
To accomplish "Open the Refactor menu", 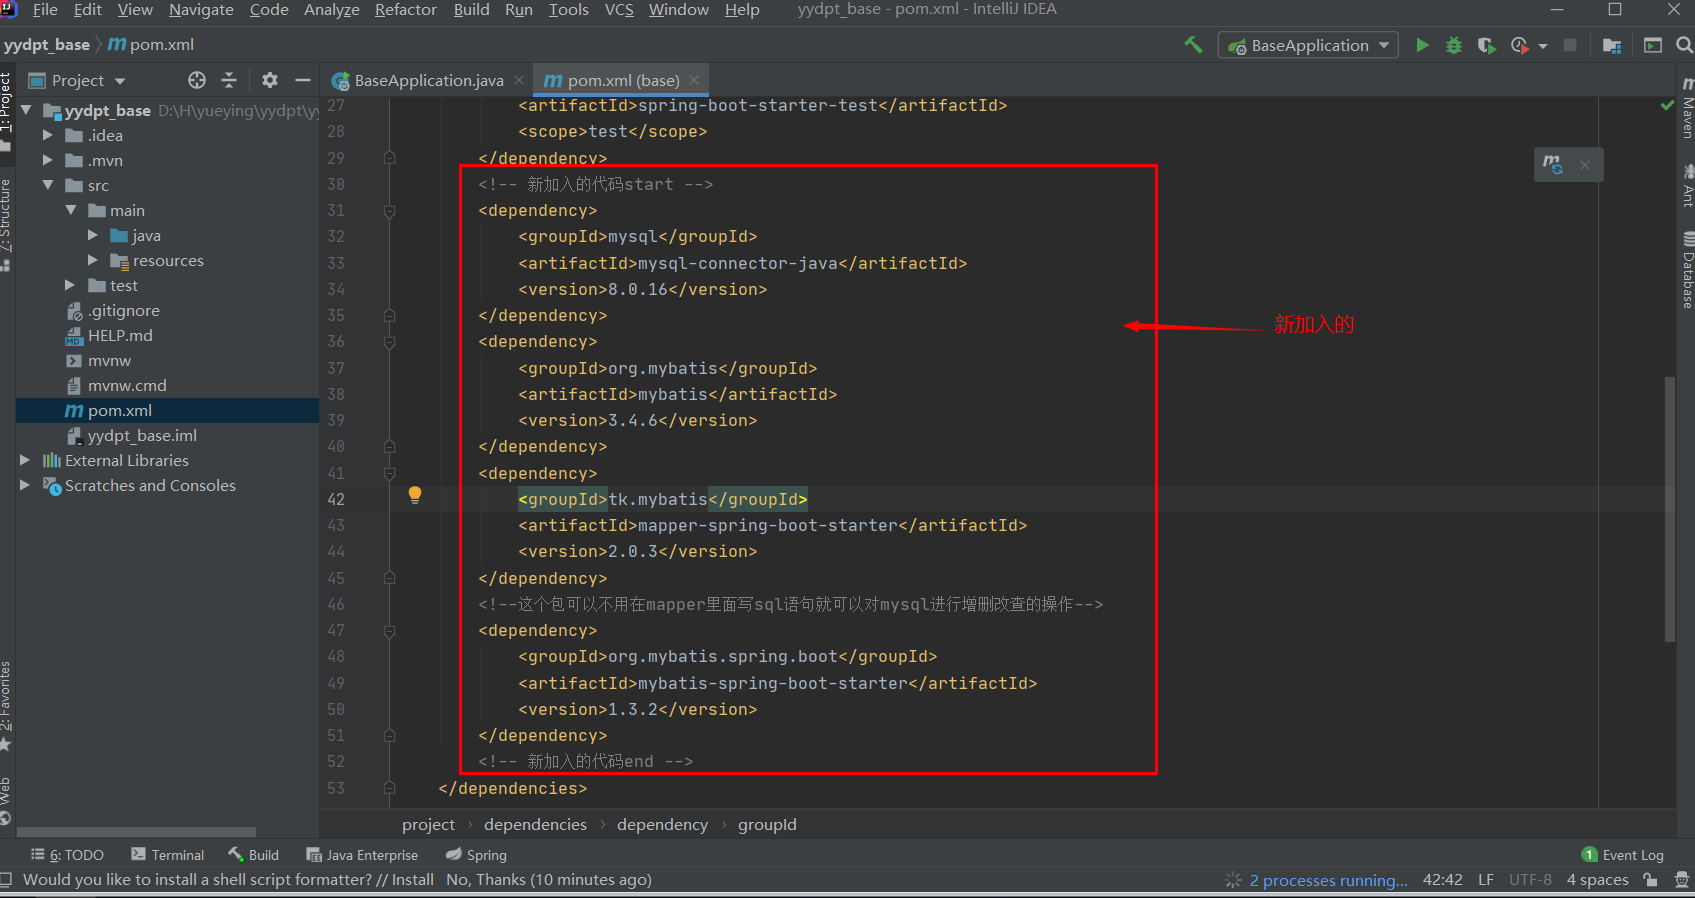I will pyautogui.click(x=405, y=10).
